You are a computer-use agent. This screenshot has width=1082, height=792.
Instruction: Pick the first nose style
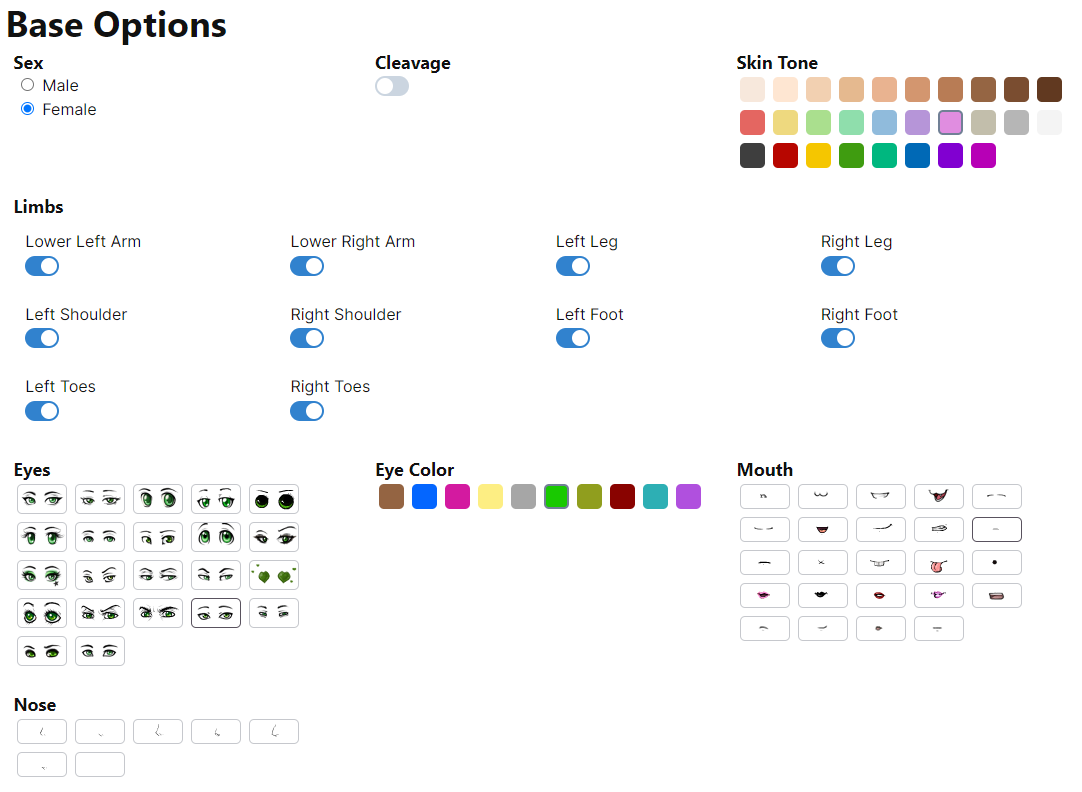tap(42, 732)
